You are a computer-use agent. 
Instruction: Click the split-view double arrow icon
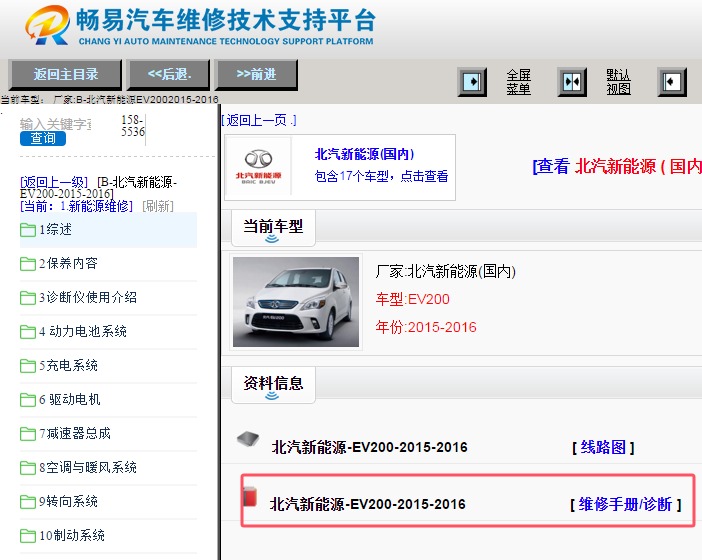tap(572, 82)
